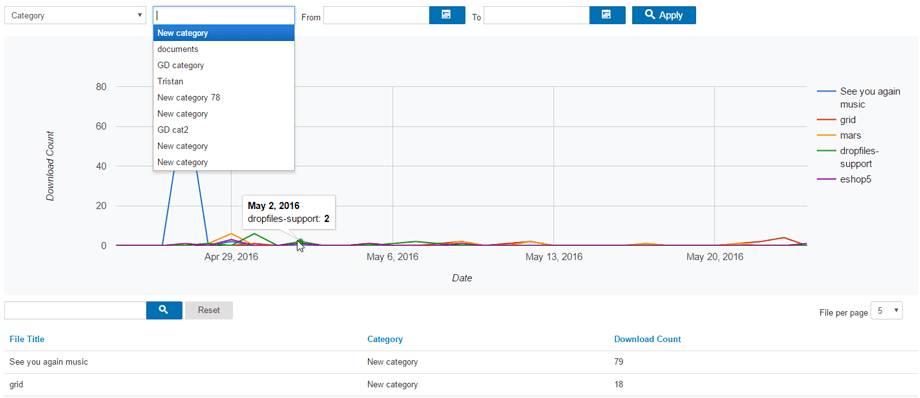The image size is (920, 398).
Task: Click the See you again music legend entry
Action: coord(859,98)
